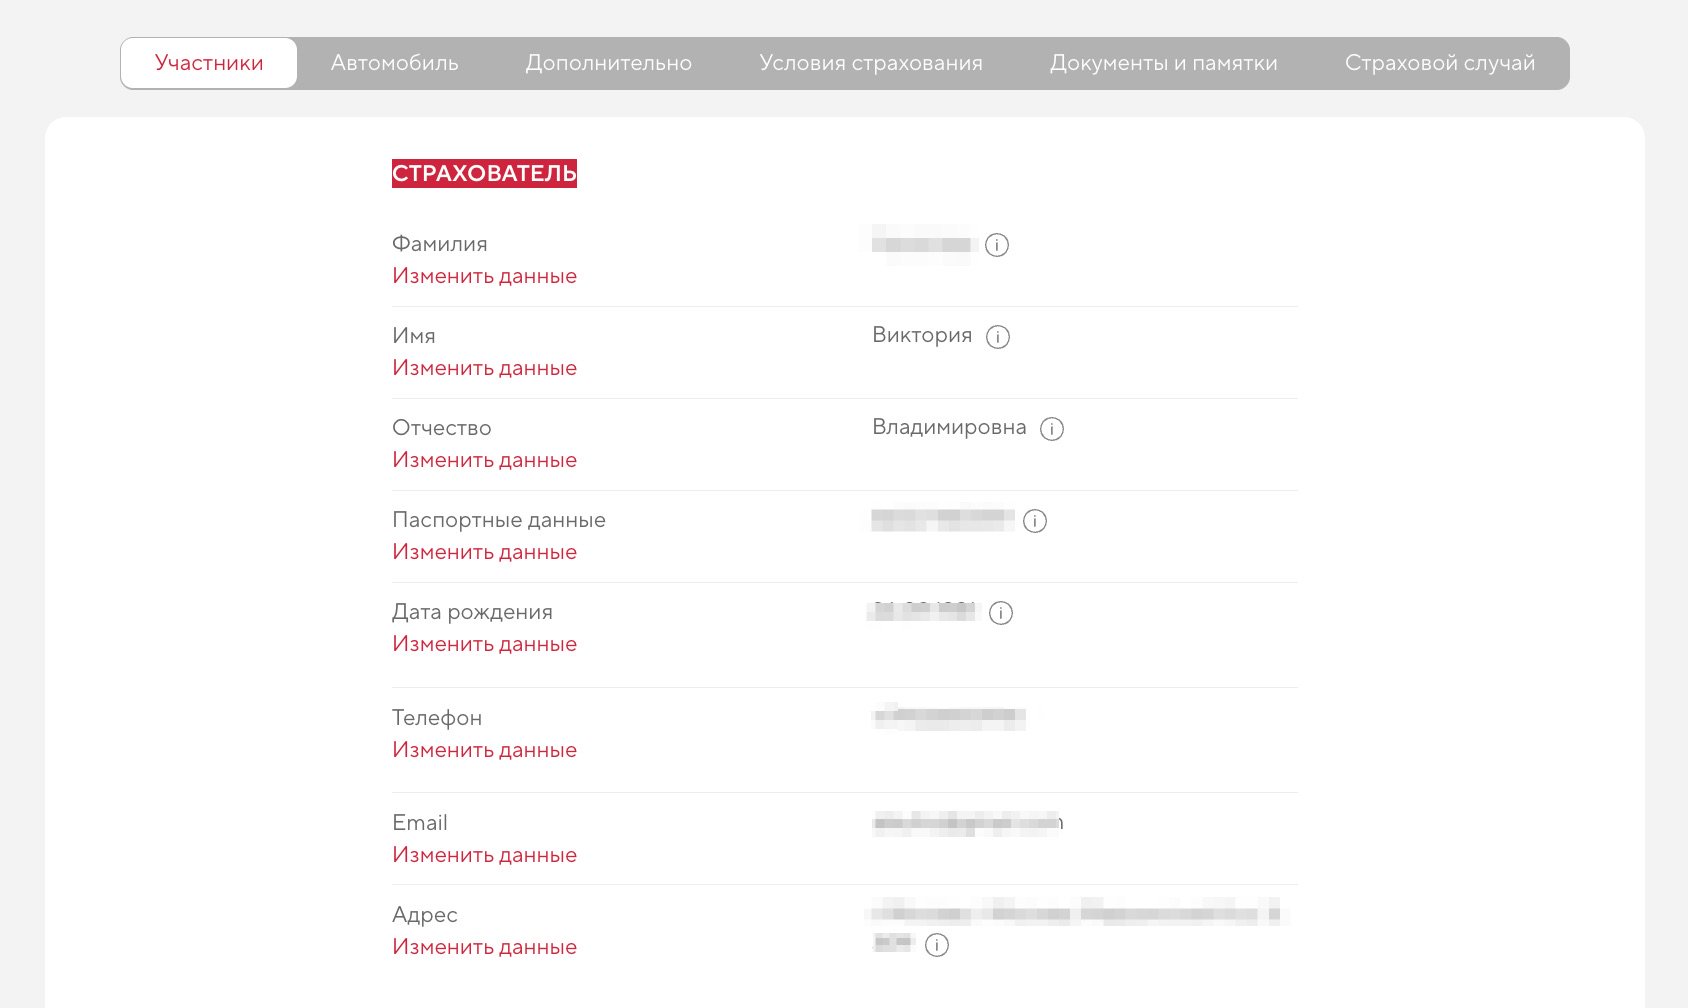Viewport: 1688px width, 1008px height.
Task: Switch to the Автомобиль tab
Action: (x=395, y=63)
